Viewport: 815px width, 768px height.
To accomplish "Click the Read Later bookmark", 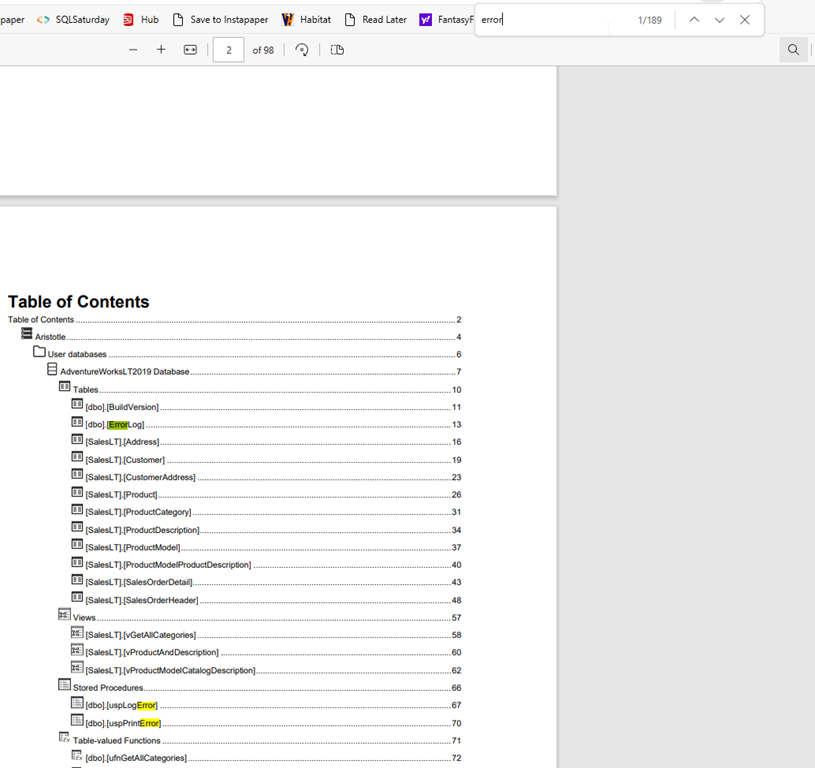I will pos(375,20).
